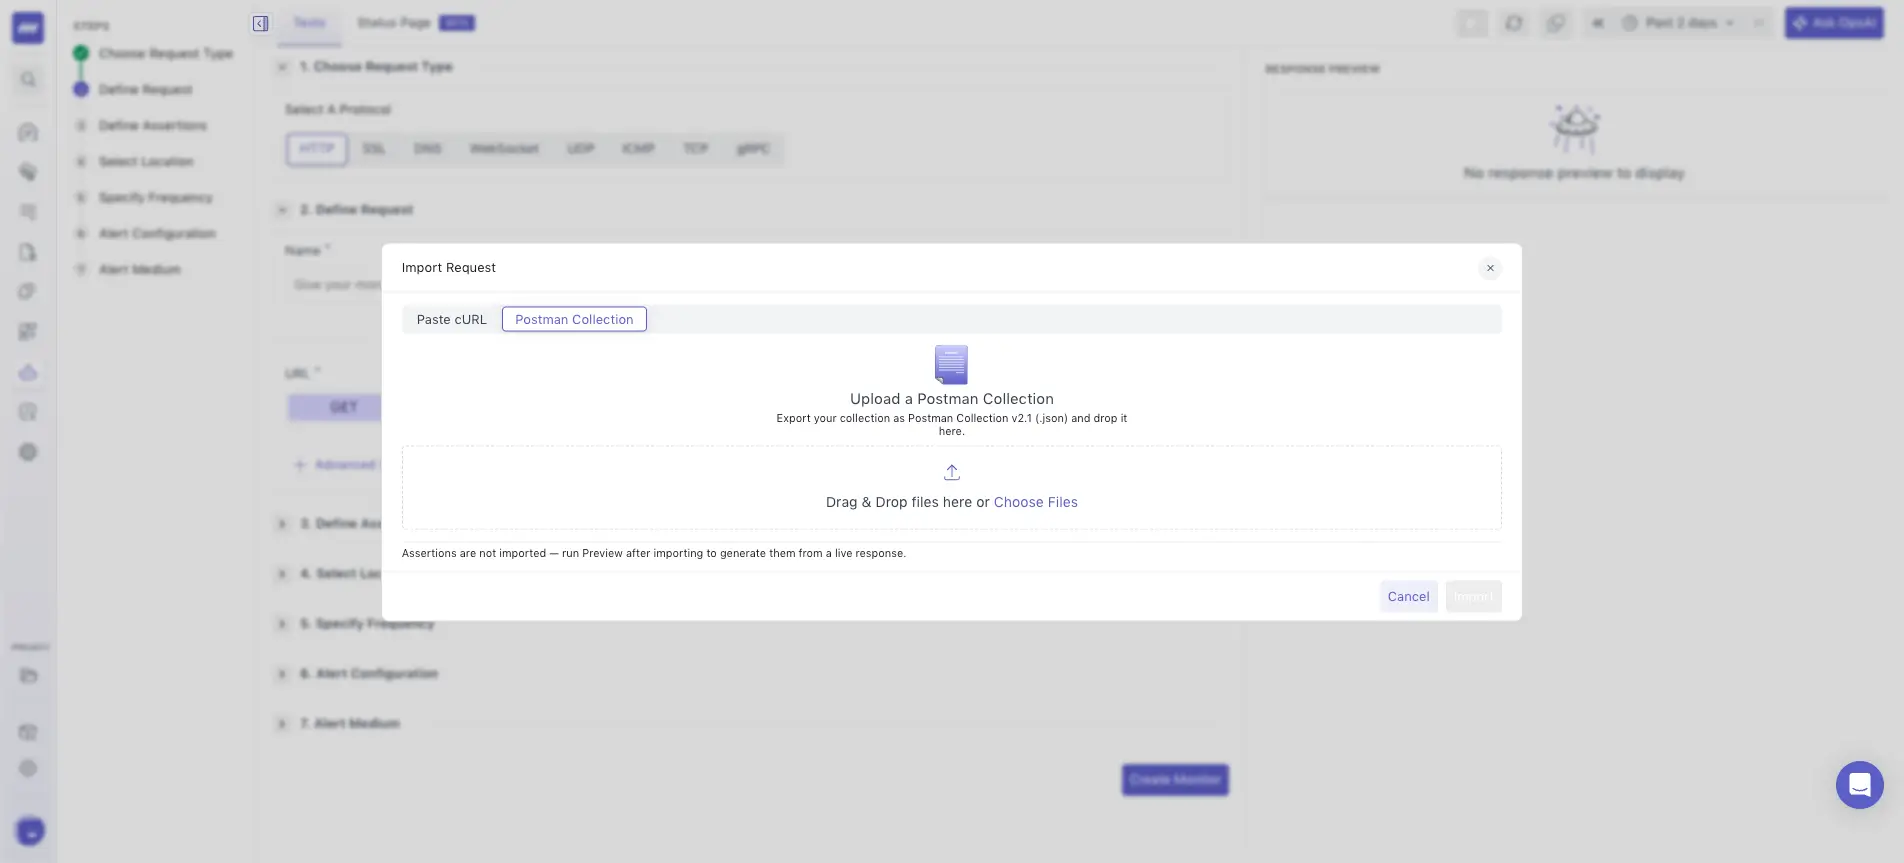This screenshot has width=1904, height=863.
Task: Collapse the steps sidebar panel
Action: [260, 23]
